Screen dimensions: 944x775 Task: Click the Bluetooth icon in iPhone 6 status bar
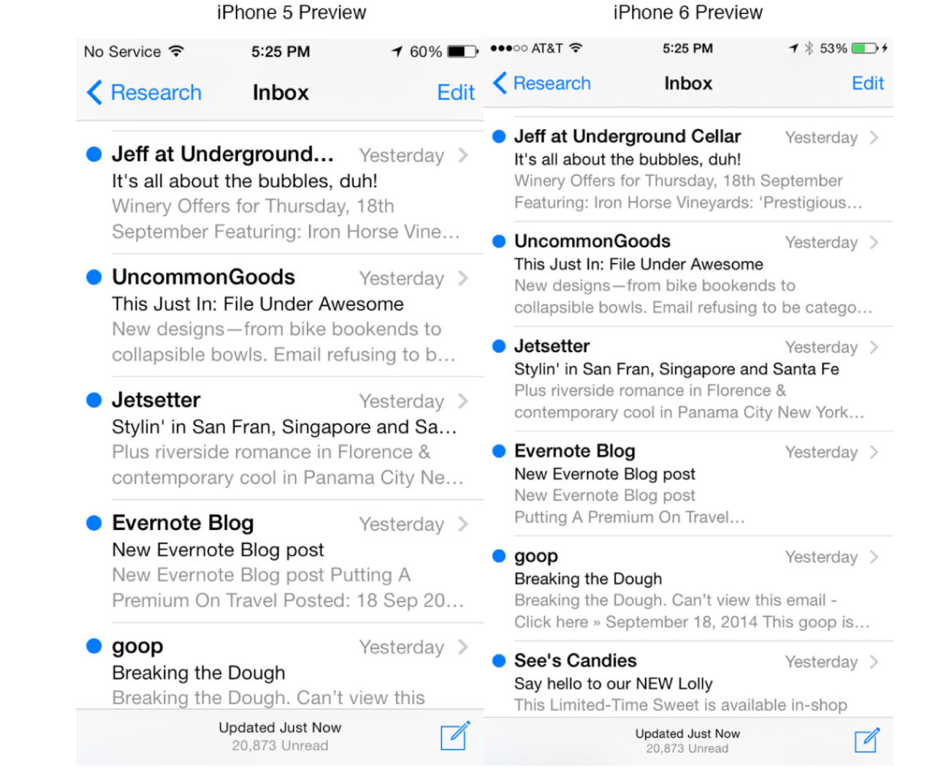pyautogui.click(x=809, y=48)
